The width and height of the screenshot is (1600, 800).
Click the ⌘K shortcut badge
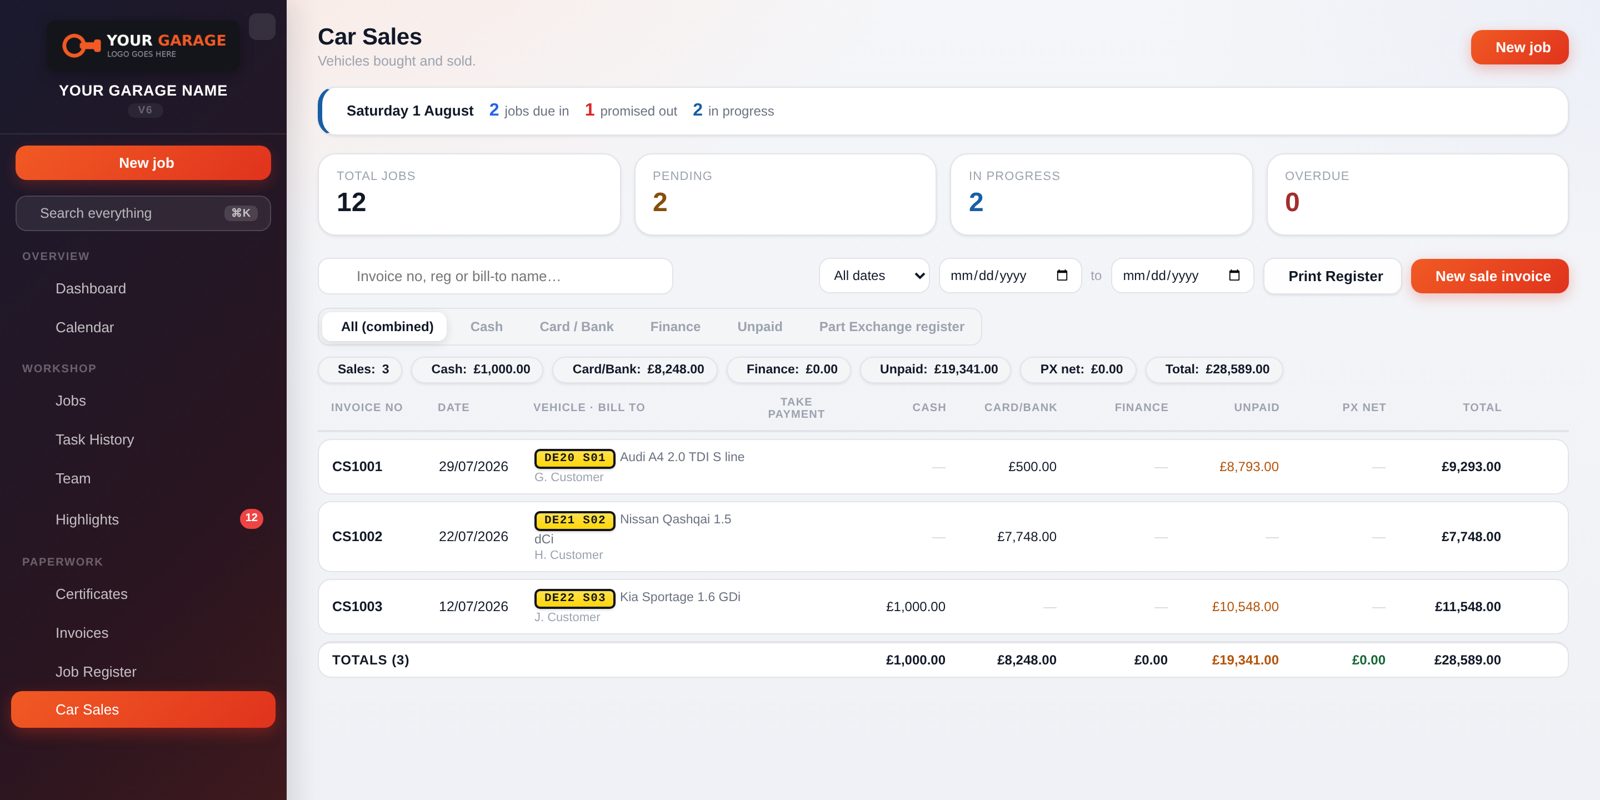pyautogui.click(x=241, y=213)
